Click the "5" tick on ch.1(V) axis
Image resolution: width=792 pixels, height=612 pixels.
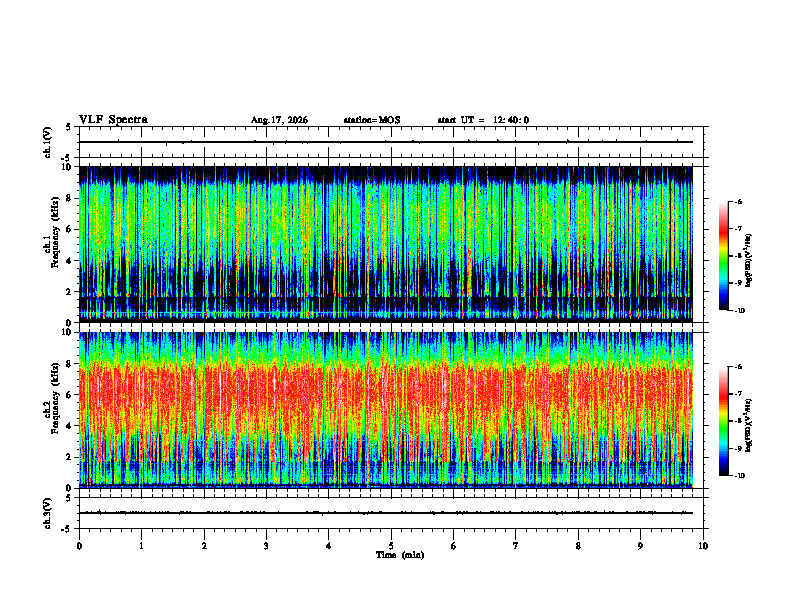tap(69, 127)
